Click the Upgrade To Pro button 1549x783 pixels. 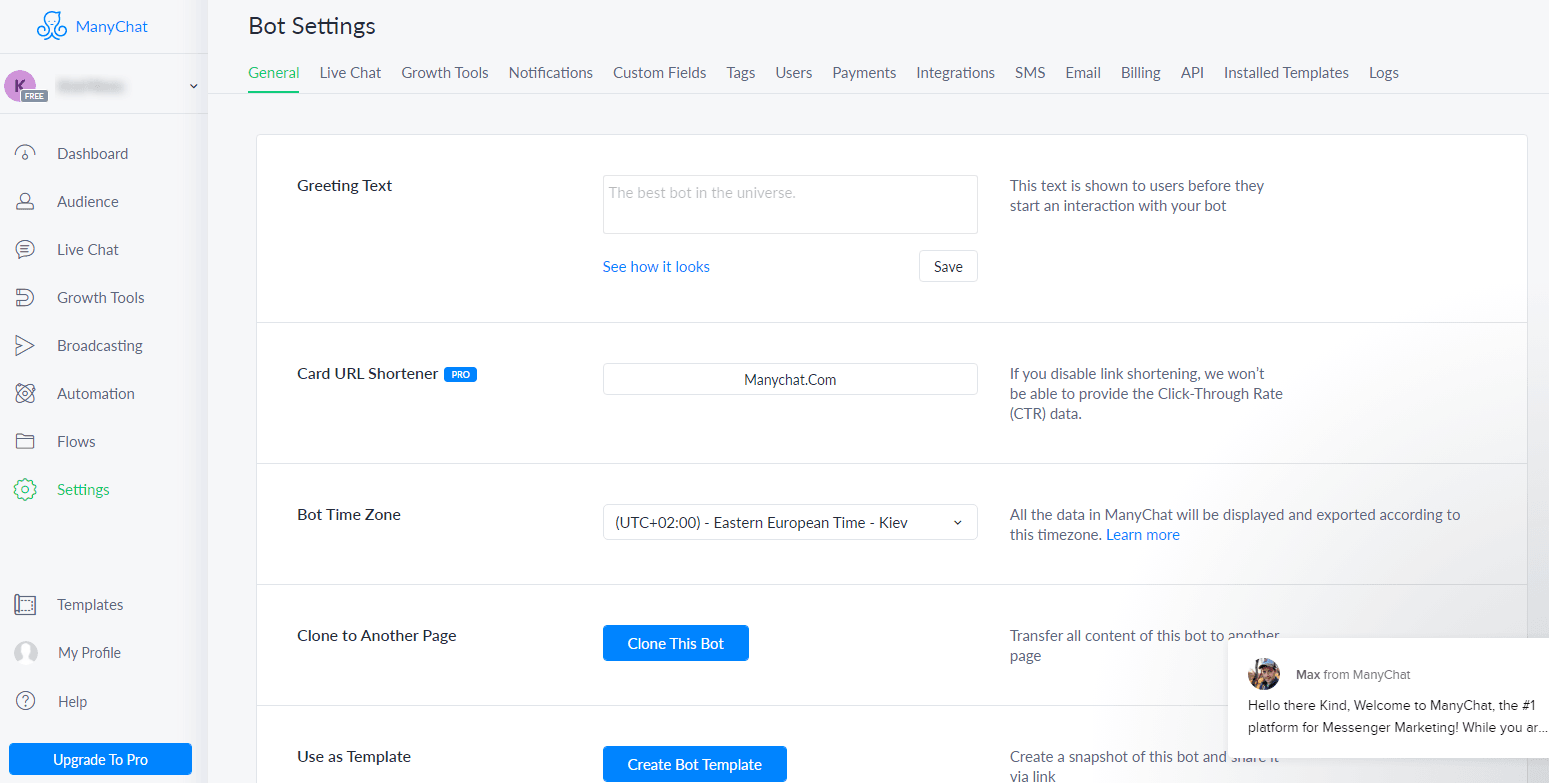pos(100,760)
